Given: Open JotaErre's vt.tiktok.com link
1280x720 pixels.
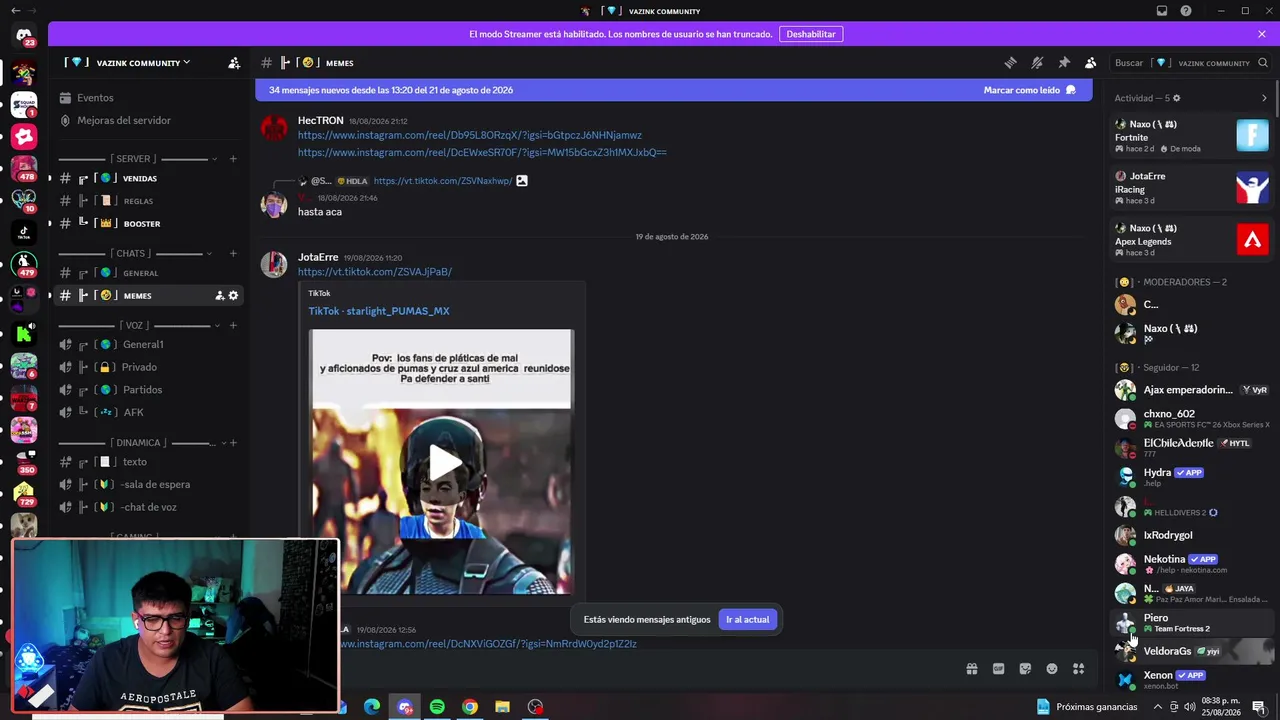Looking at the screenshot, I should (375, 272).
